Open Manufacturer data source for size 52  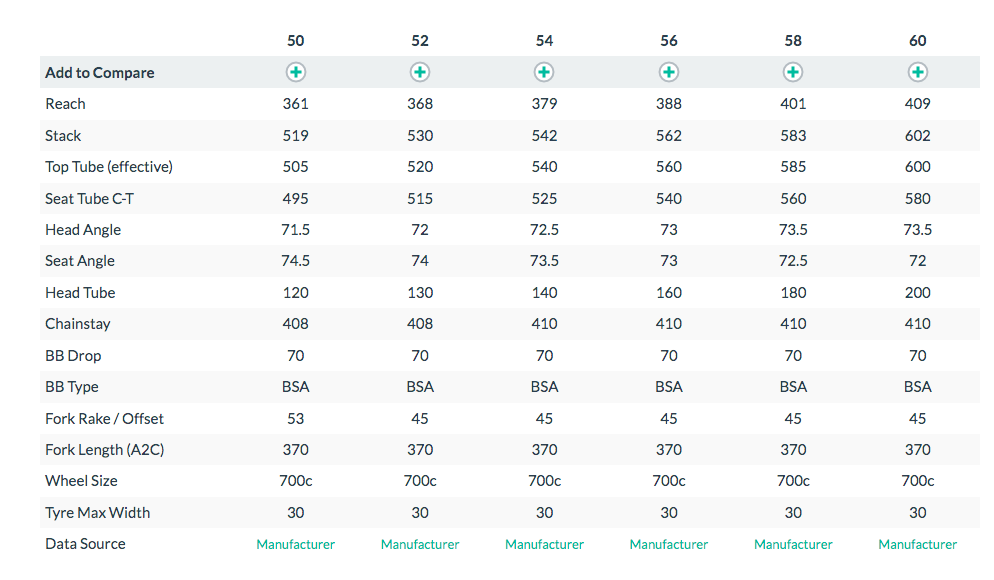tap(420, 544)
